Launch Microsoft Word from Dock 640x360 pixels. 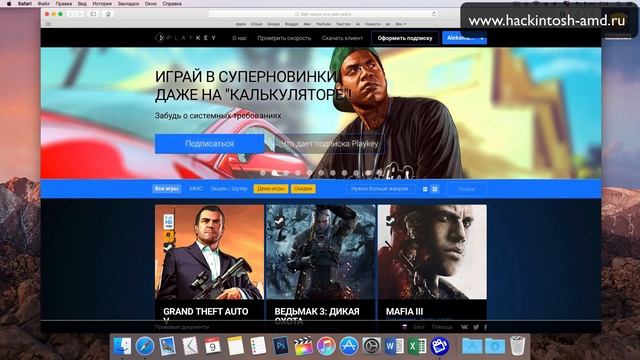pyautogui.click(x=394, y=346)
